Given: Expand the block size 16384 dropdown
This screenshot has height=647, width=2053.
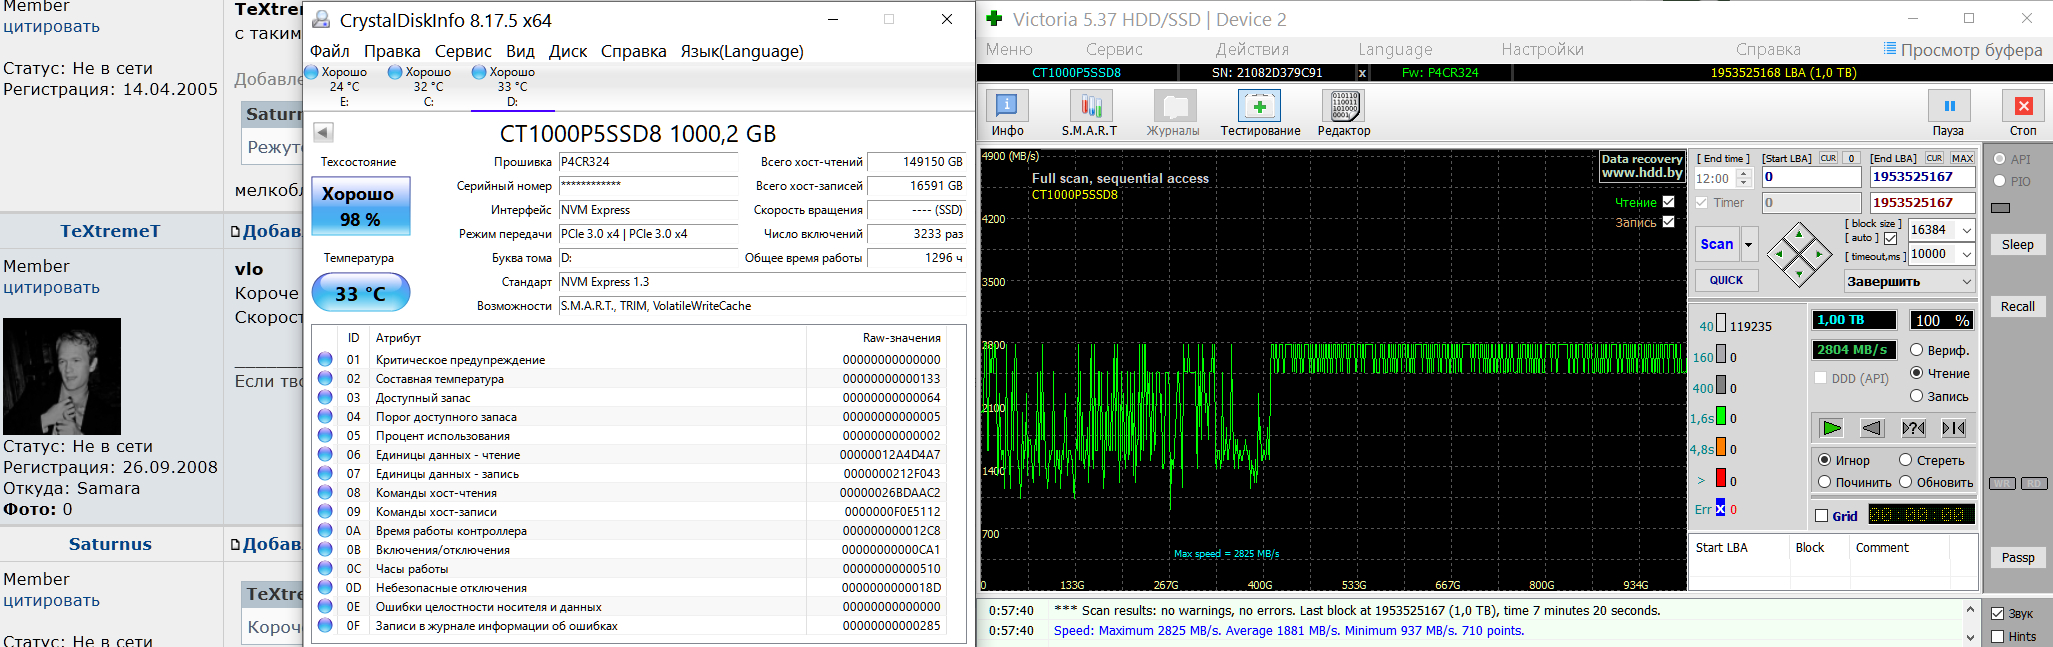Looking at the screenshot, I should pyautogui.click(x=1966, y=230).
